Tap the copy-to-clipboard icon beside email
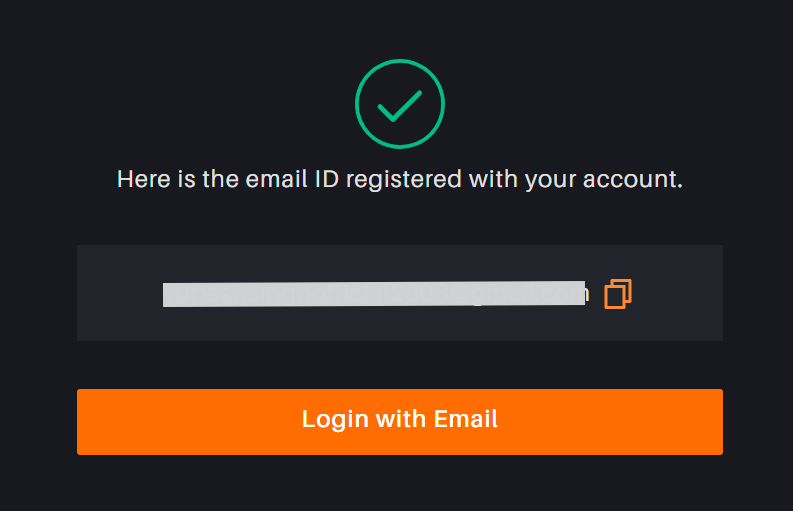Image resolution: width=793 pixels, height=511 pixels. pos(618,293)
